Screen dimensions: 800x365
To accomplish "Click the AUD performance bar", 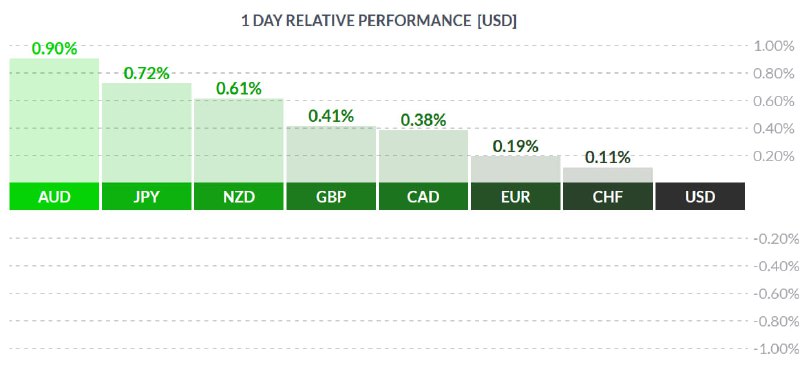I will tap(54, 120).
